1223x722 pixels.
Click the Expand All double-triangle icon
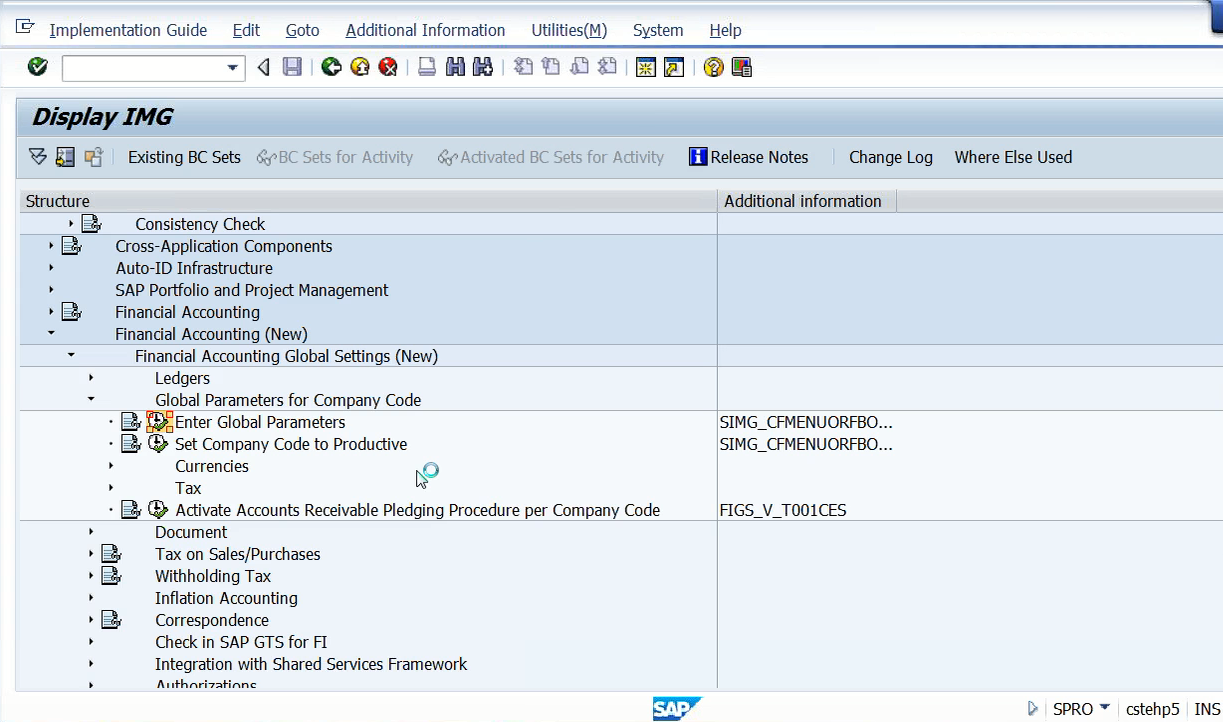tap(38, 157)
